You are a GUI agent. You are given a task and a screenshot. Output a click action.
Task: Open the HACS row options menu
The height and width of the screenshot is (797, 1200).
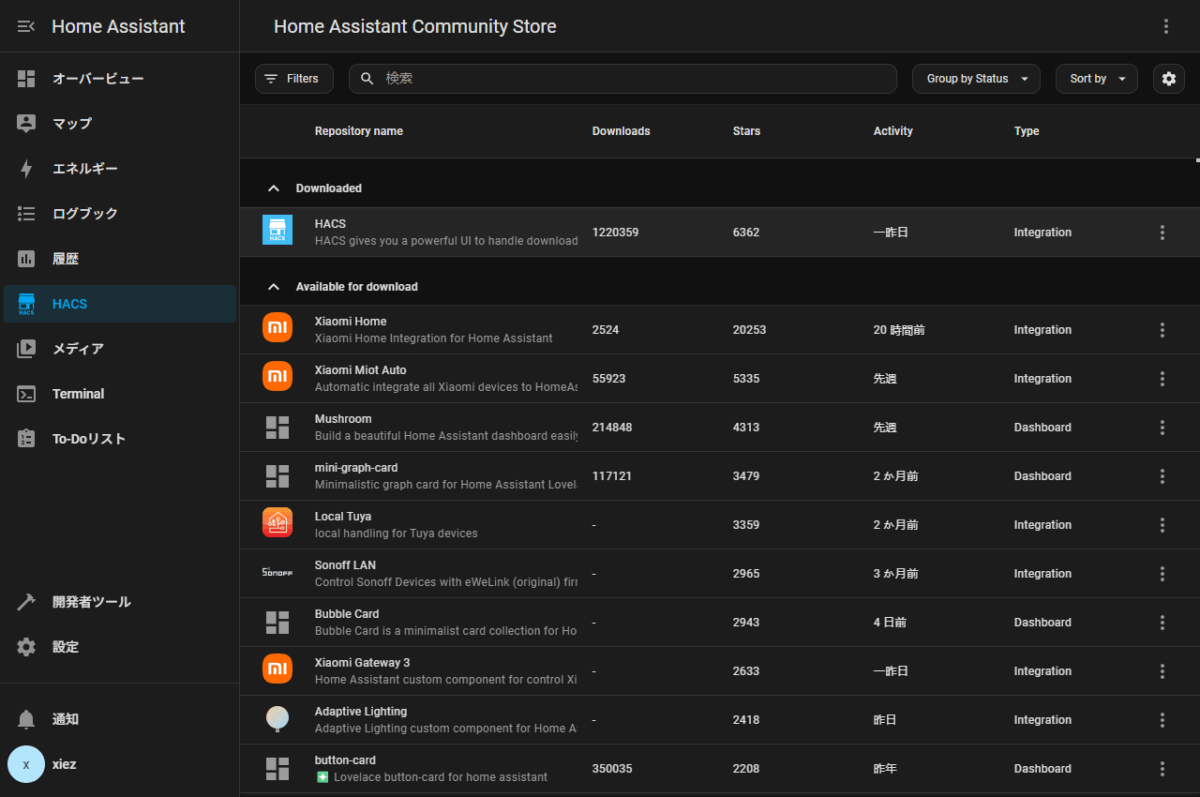tap(1162, 232)
